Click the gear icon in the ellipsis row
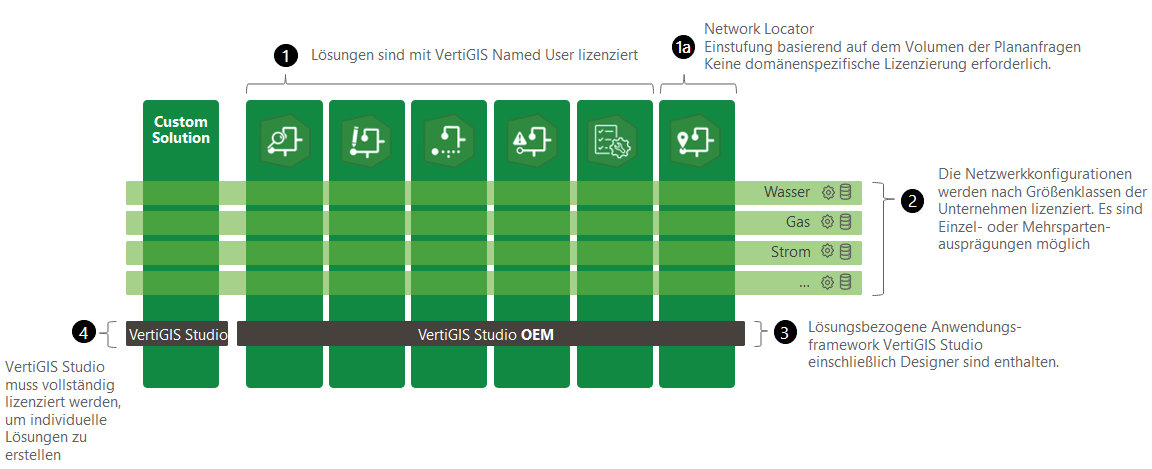 click(828, 283)
